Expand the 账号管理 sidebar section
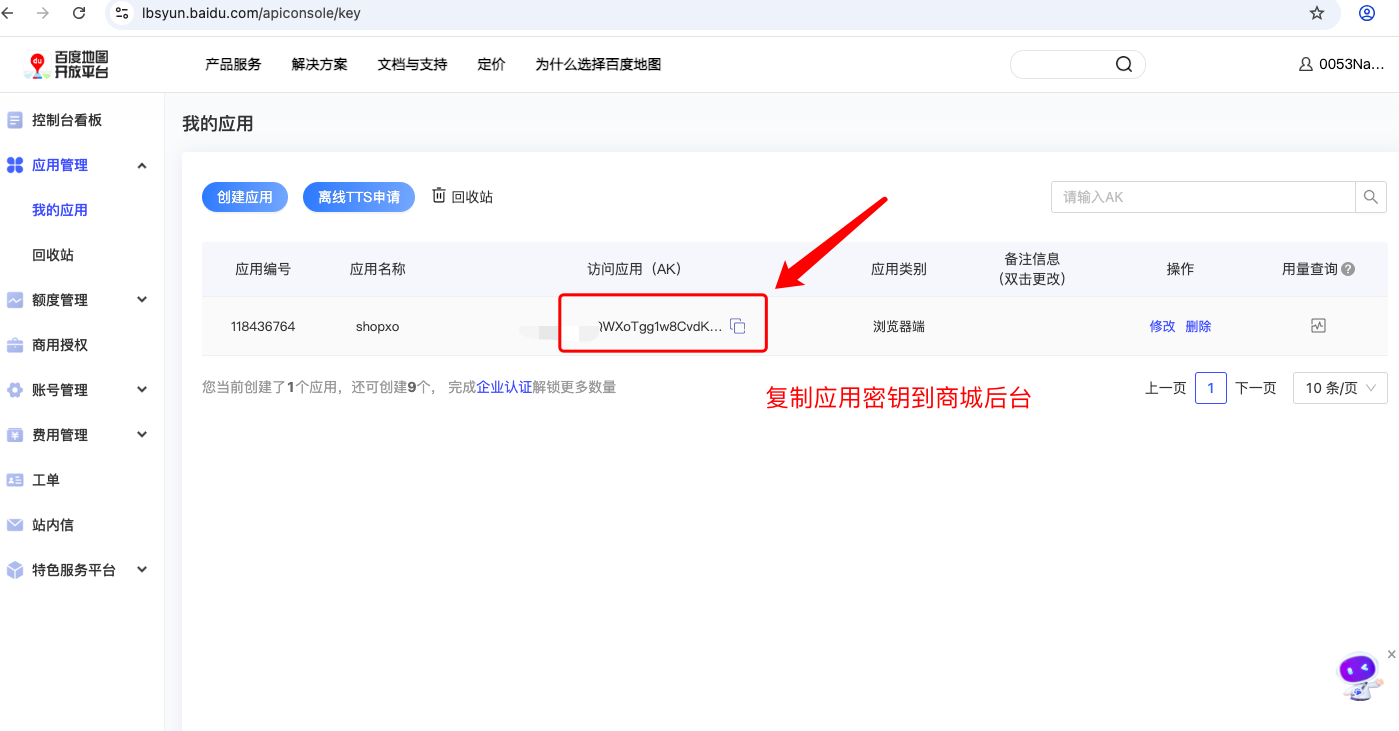This screenshot has width=1399, height=731. click(x=142, y=390)
